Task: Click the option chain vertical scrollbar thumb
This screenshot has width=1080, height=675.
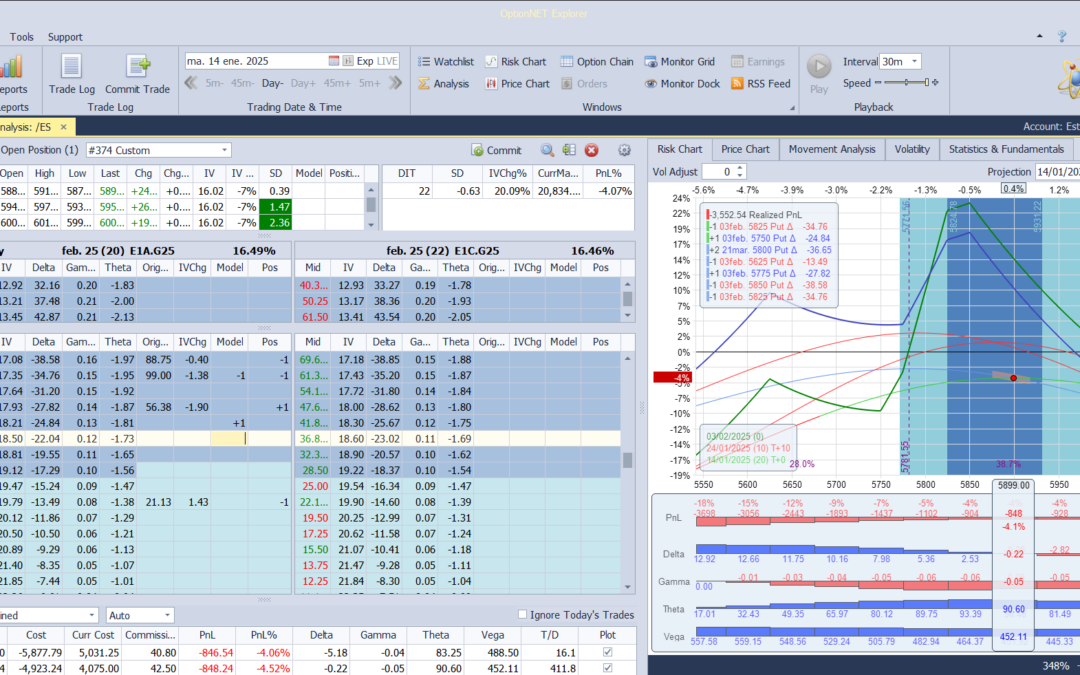Action: click(x=627, y=460)
